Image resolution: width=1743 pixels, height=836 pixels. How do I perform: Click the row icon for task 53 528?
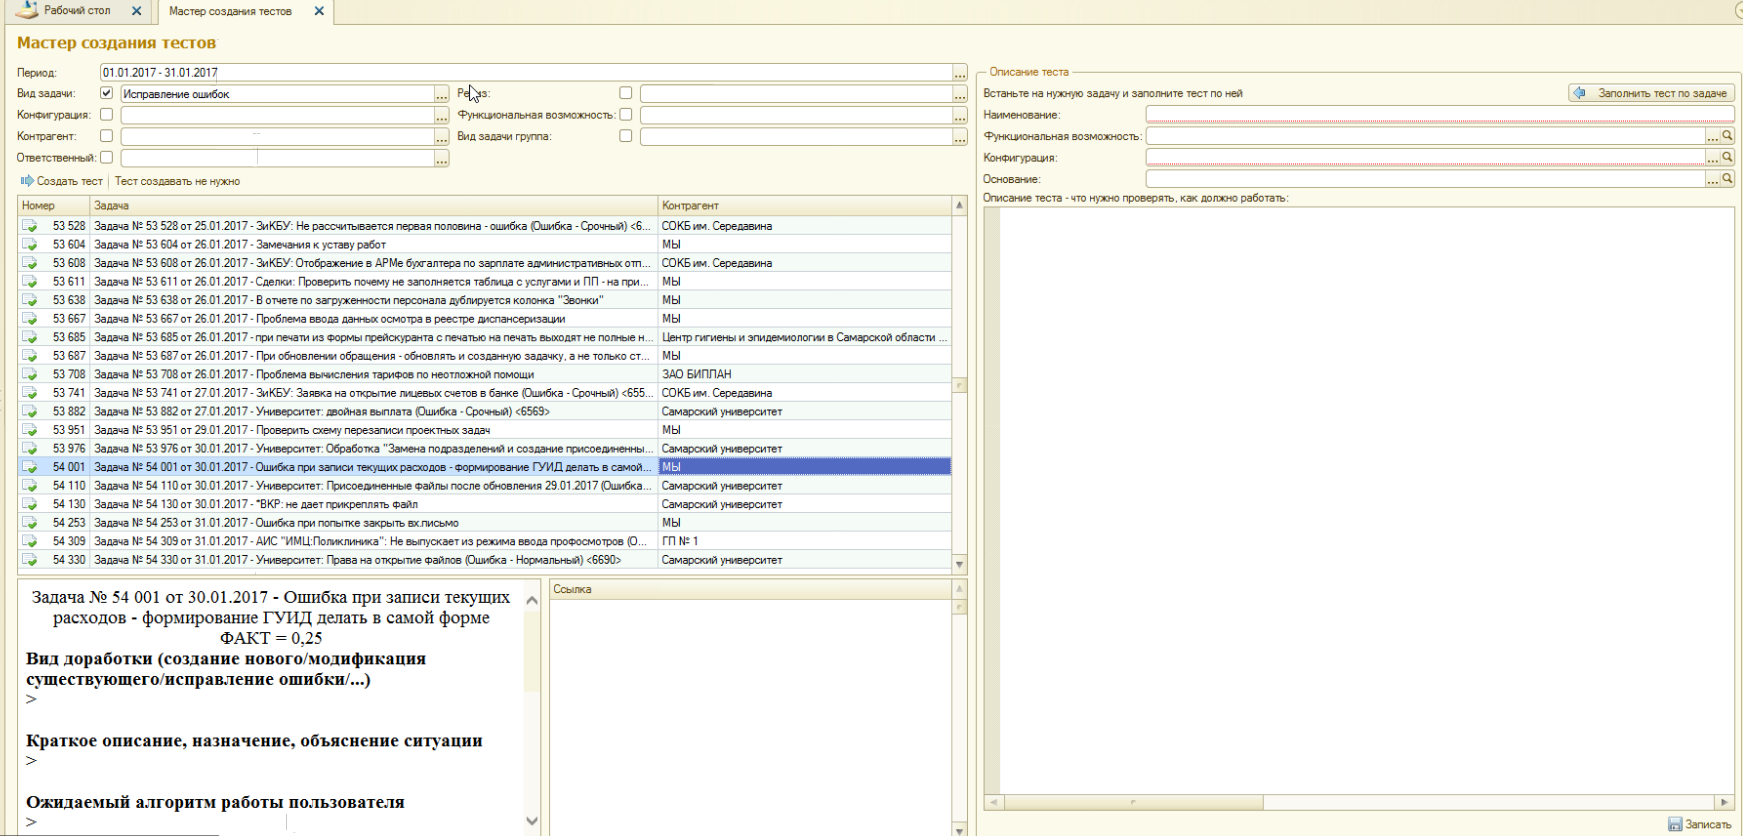(30, 226)
